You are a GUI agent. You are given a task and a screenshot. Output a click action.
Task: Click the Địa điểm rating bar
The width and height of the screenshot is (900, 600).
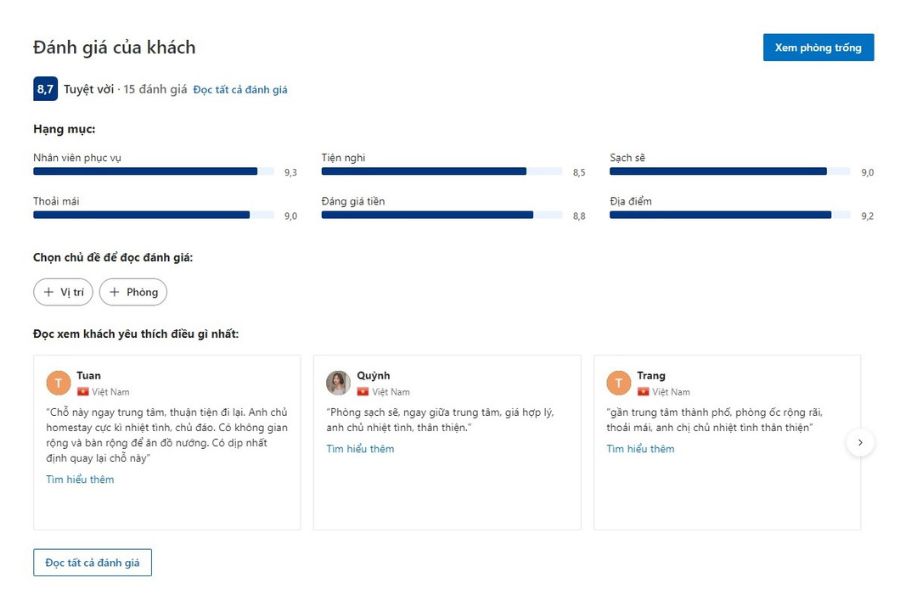click(730, 215)
